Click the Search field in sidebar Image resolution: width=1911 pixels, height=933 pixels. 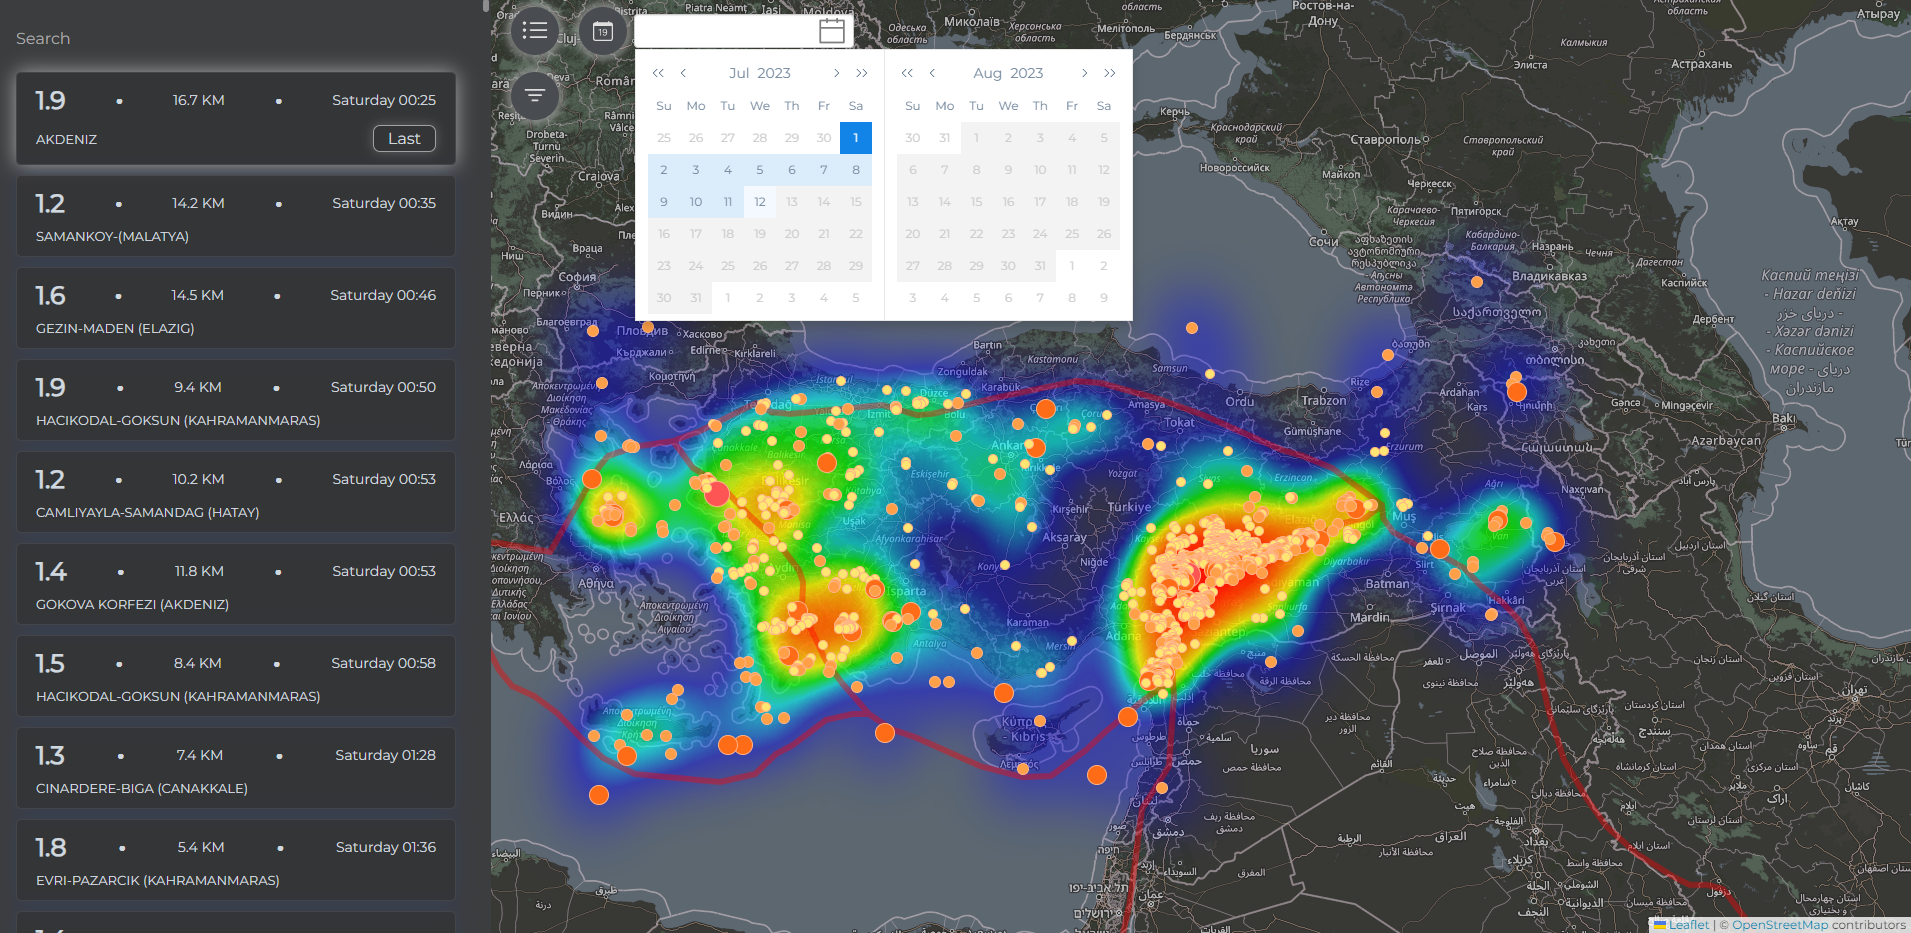236,39
